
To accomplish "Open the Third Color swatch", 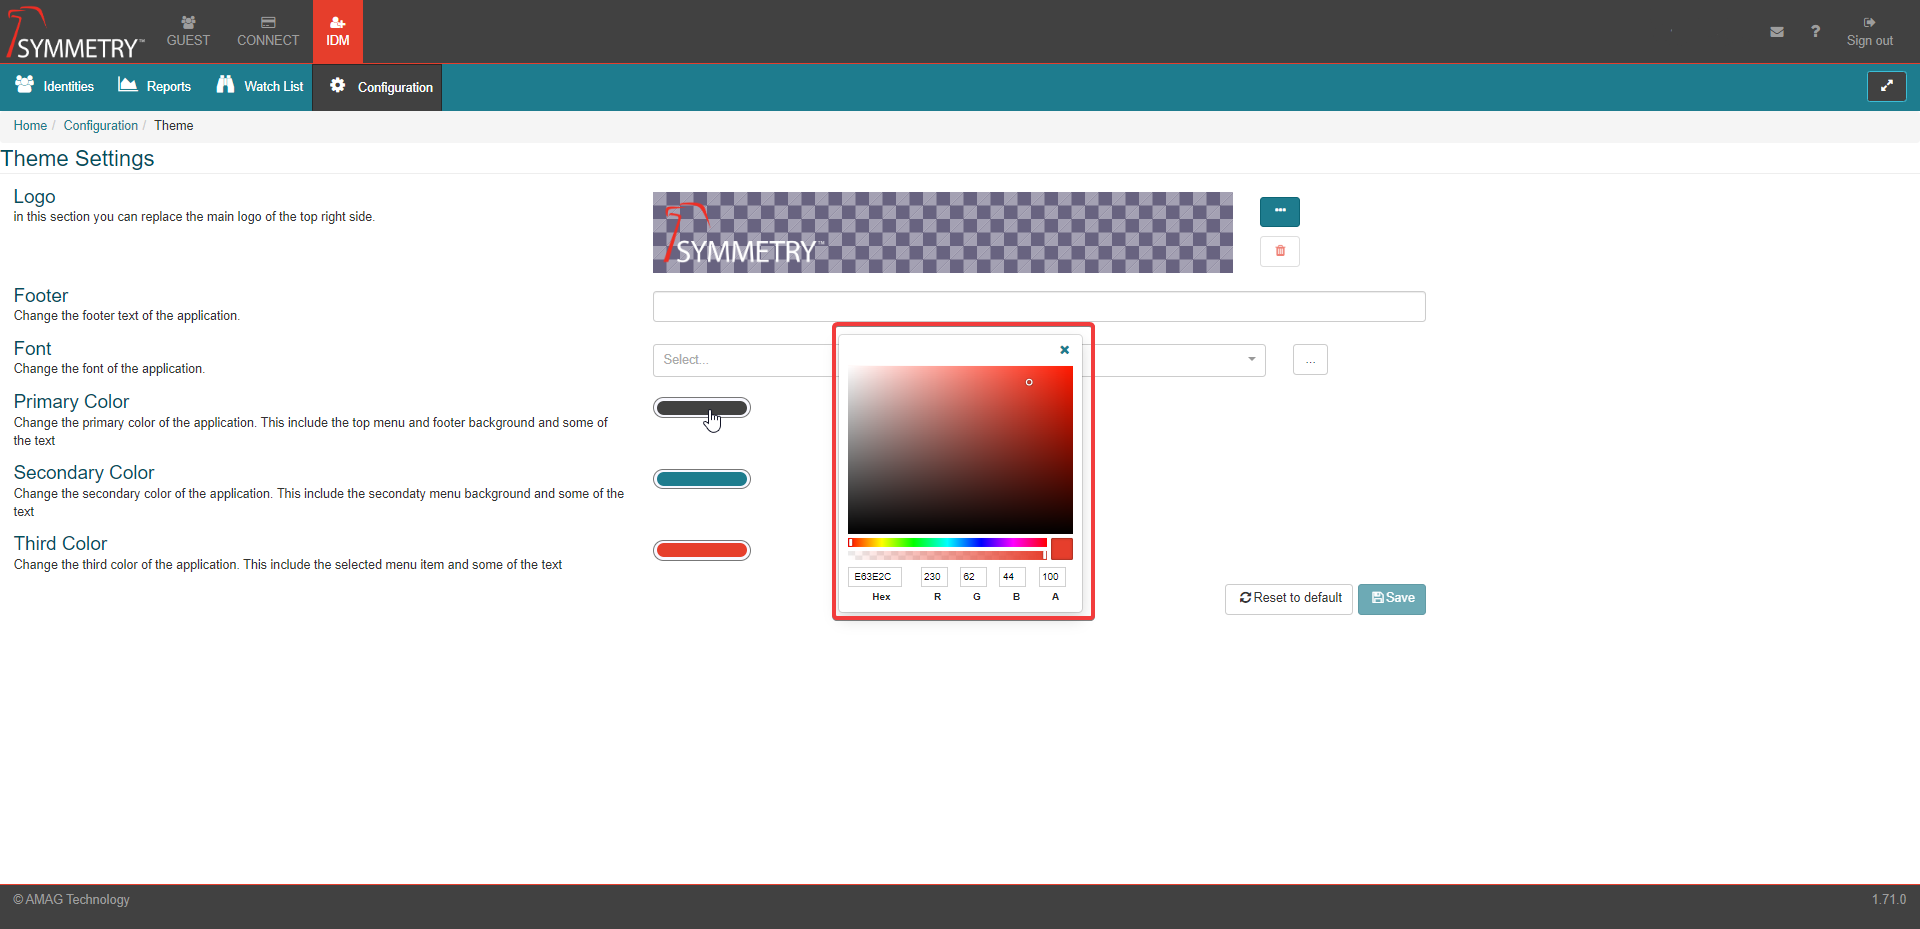I will point(702,550).
